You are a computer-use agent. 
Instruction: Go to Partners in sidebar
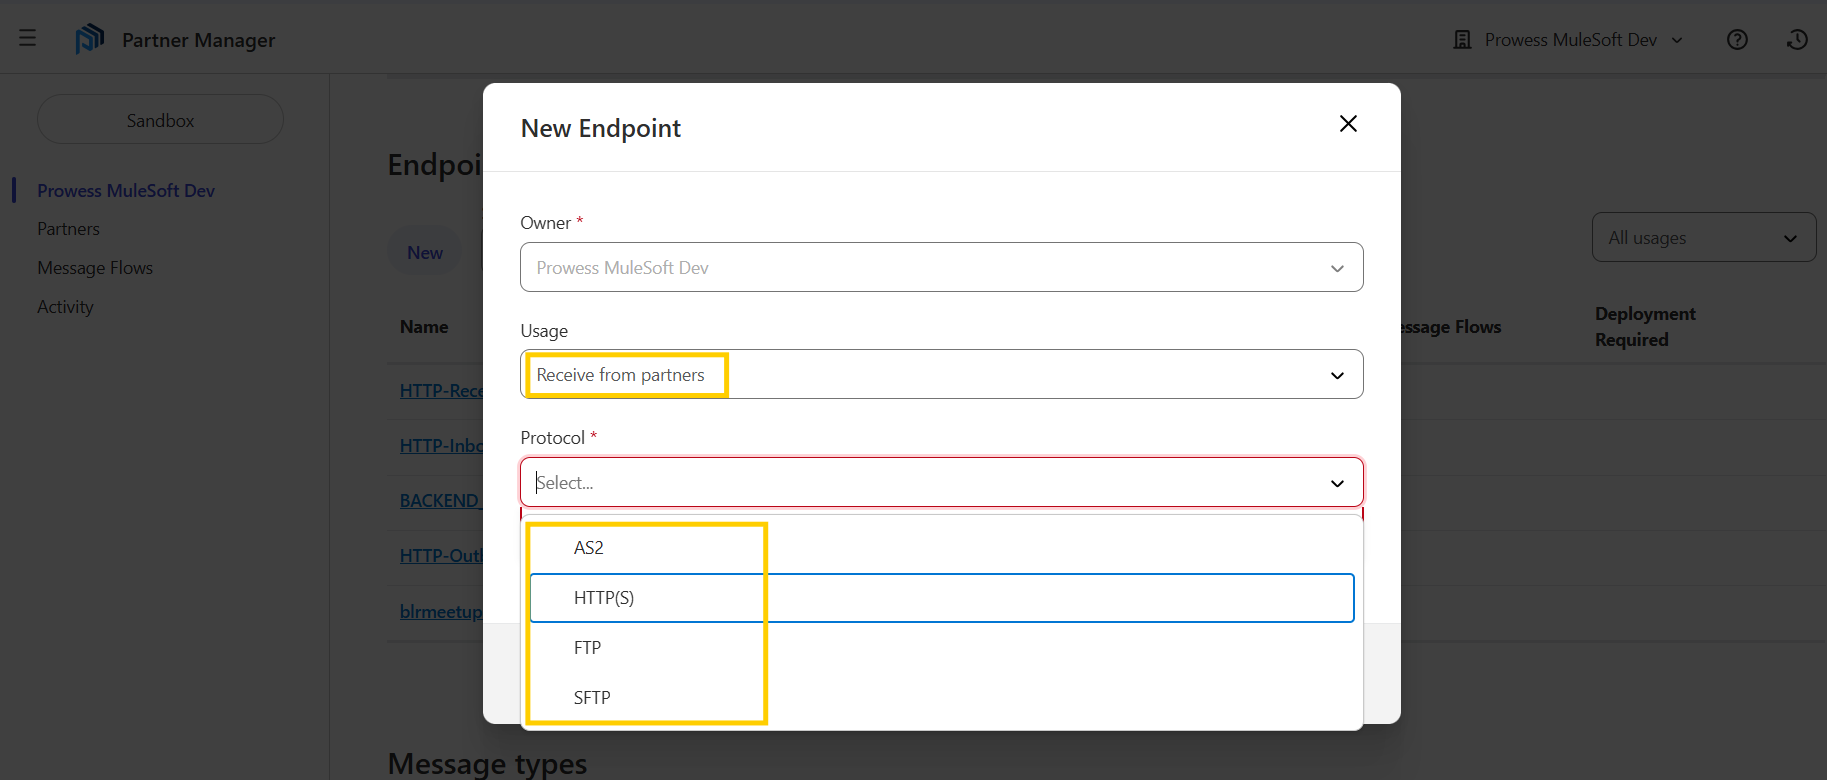[x=68, y=229]
